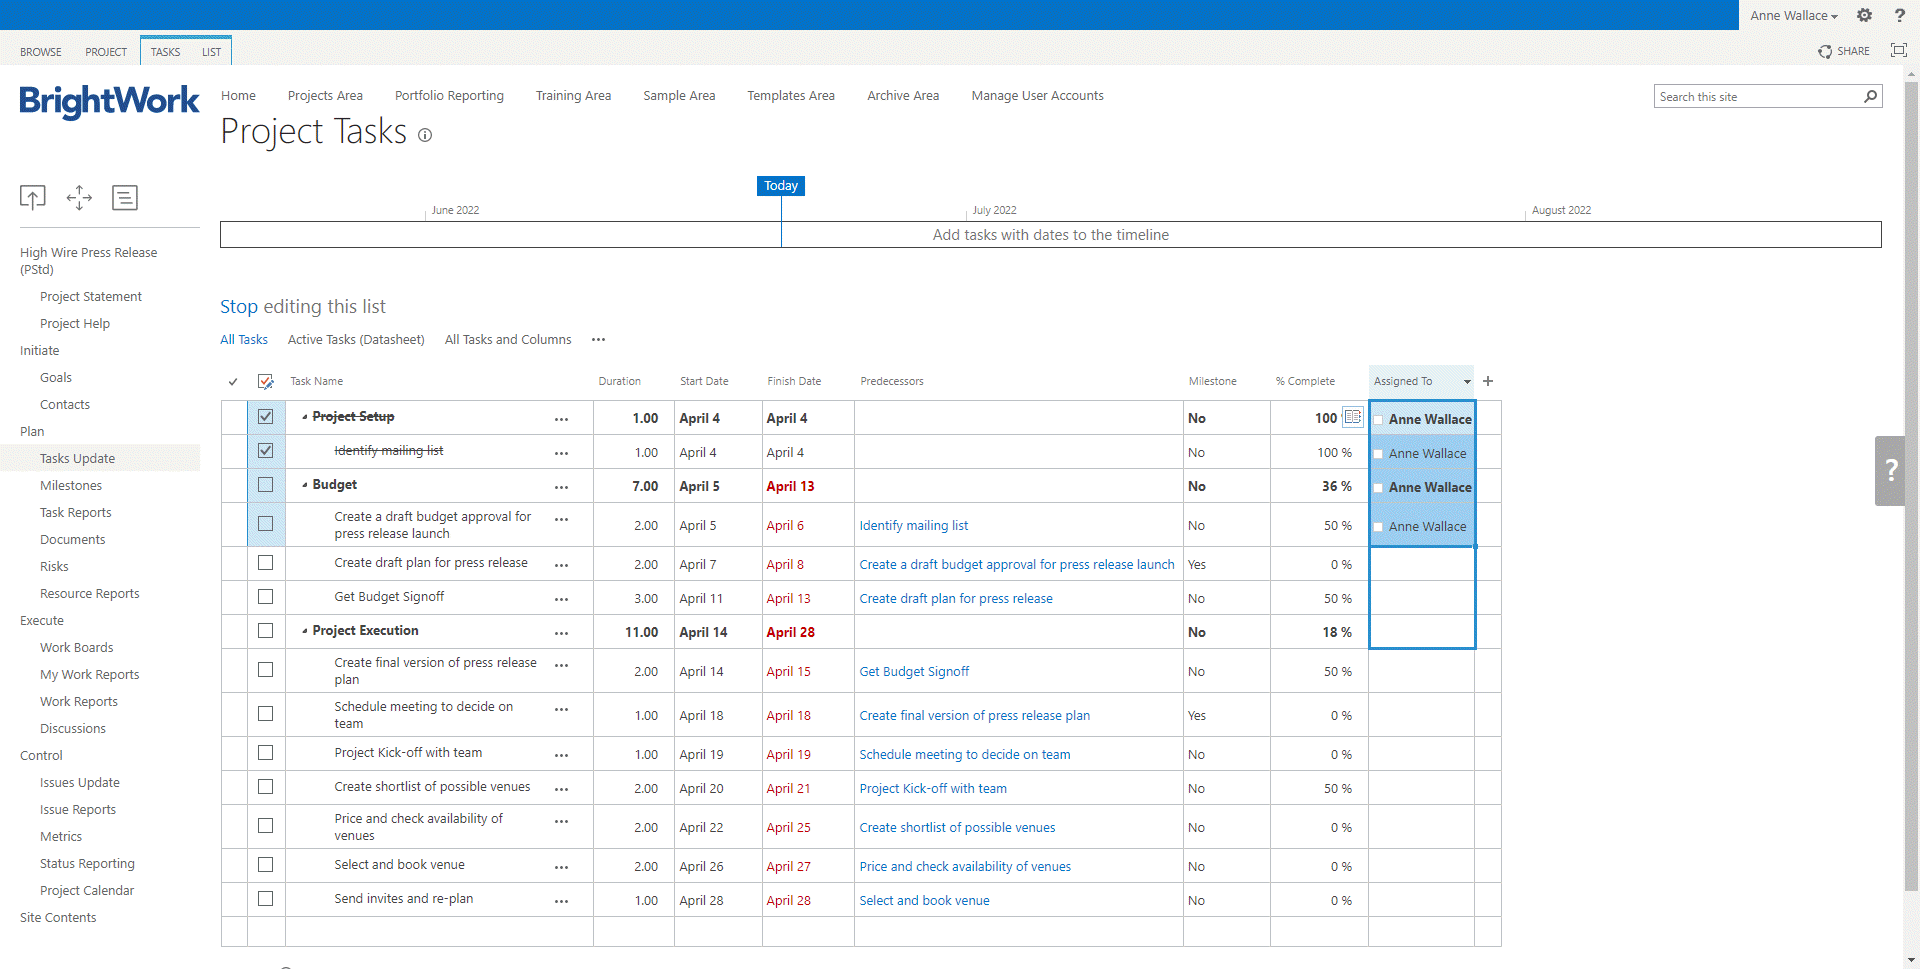Click the Help question mark icon

1900,15
